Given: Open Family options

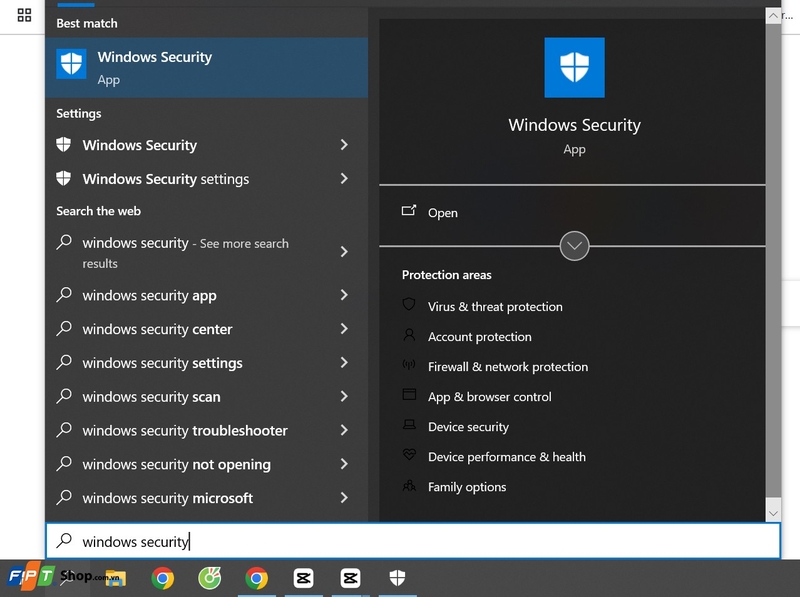Looking at the screenshot, I should click(467, 487).
